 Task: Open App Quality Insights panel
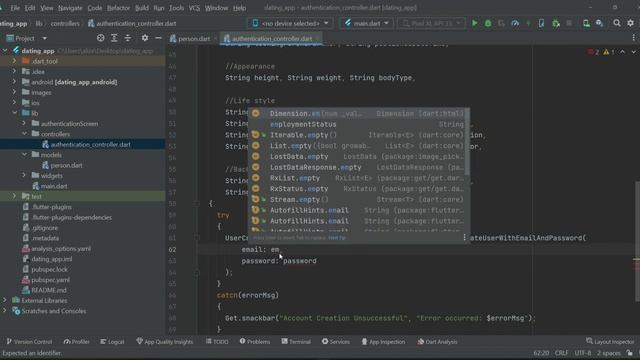[164, 342]
